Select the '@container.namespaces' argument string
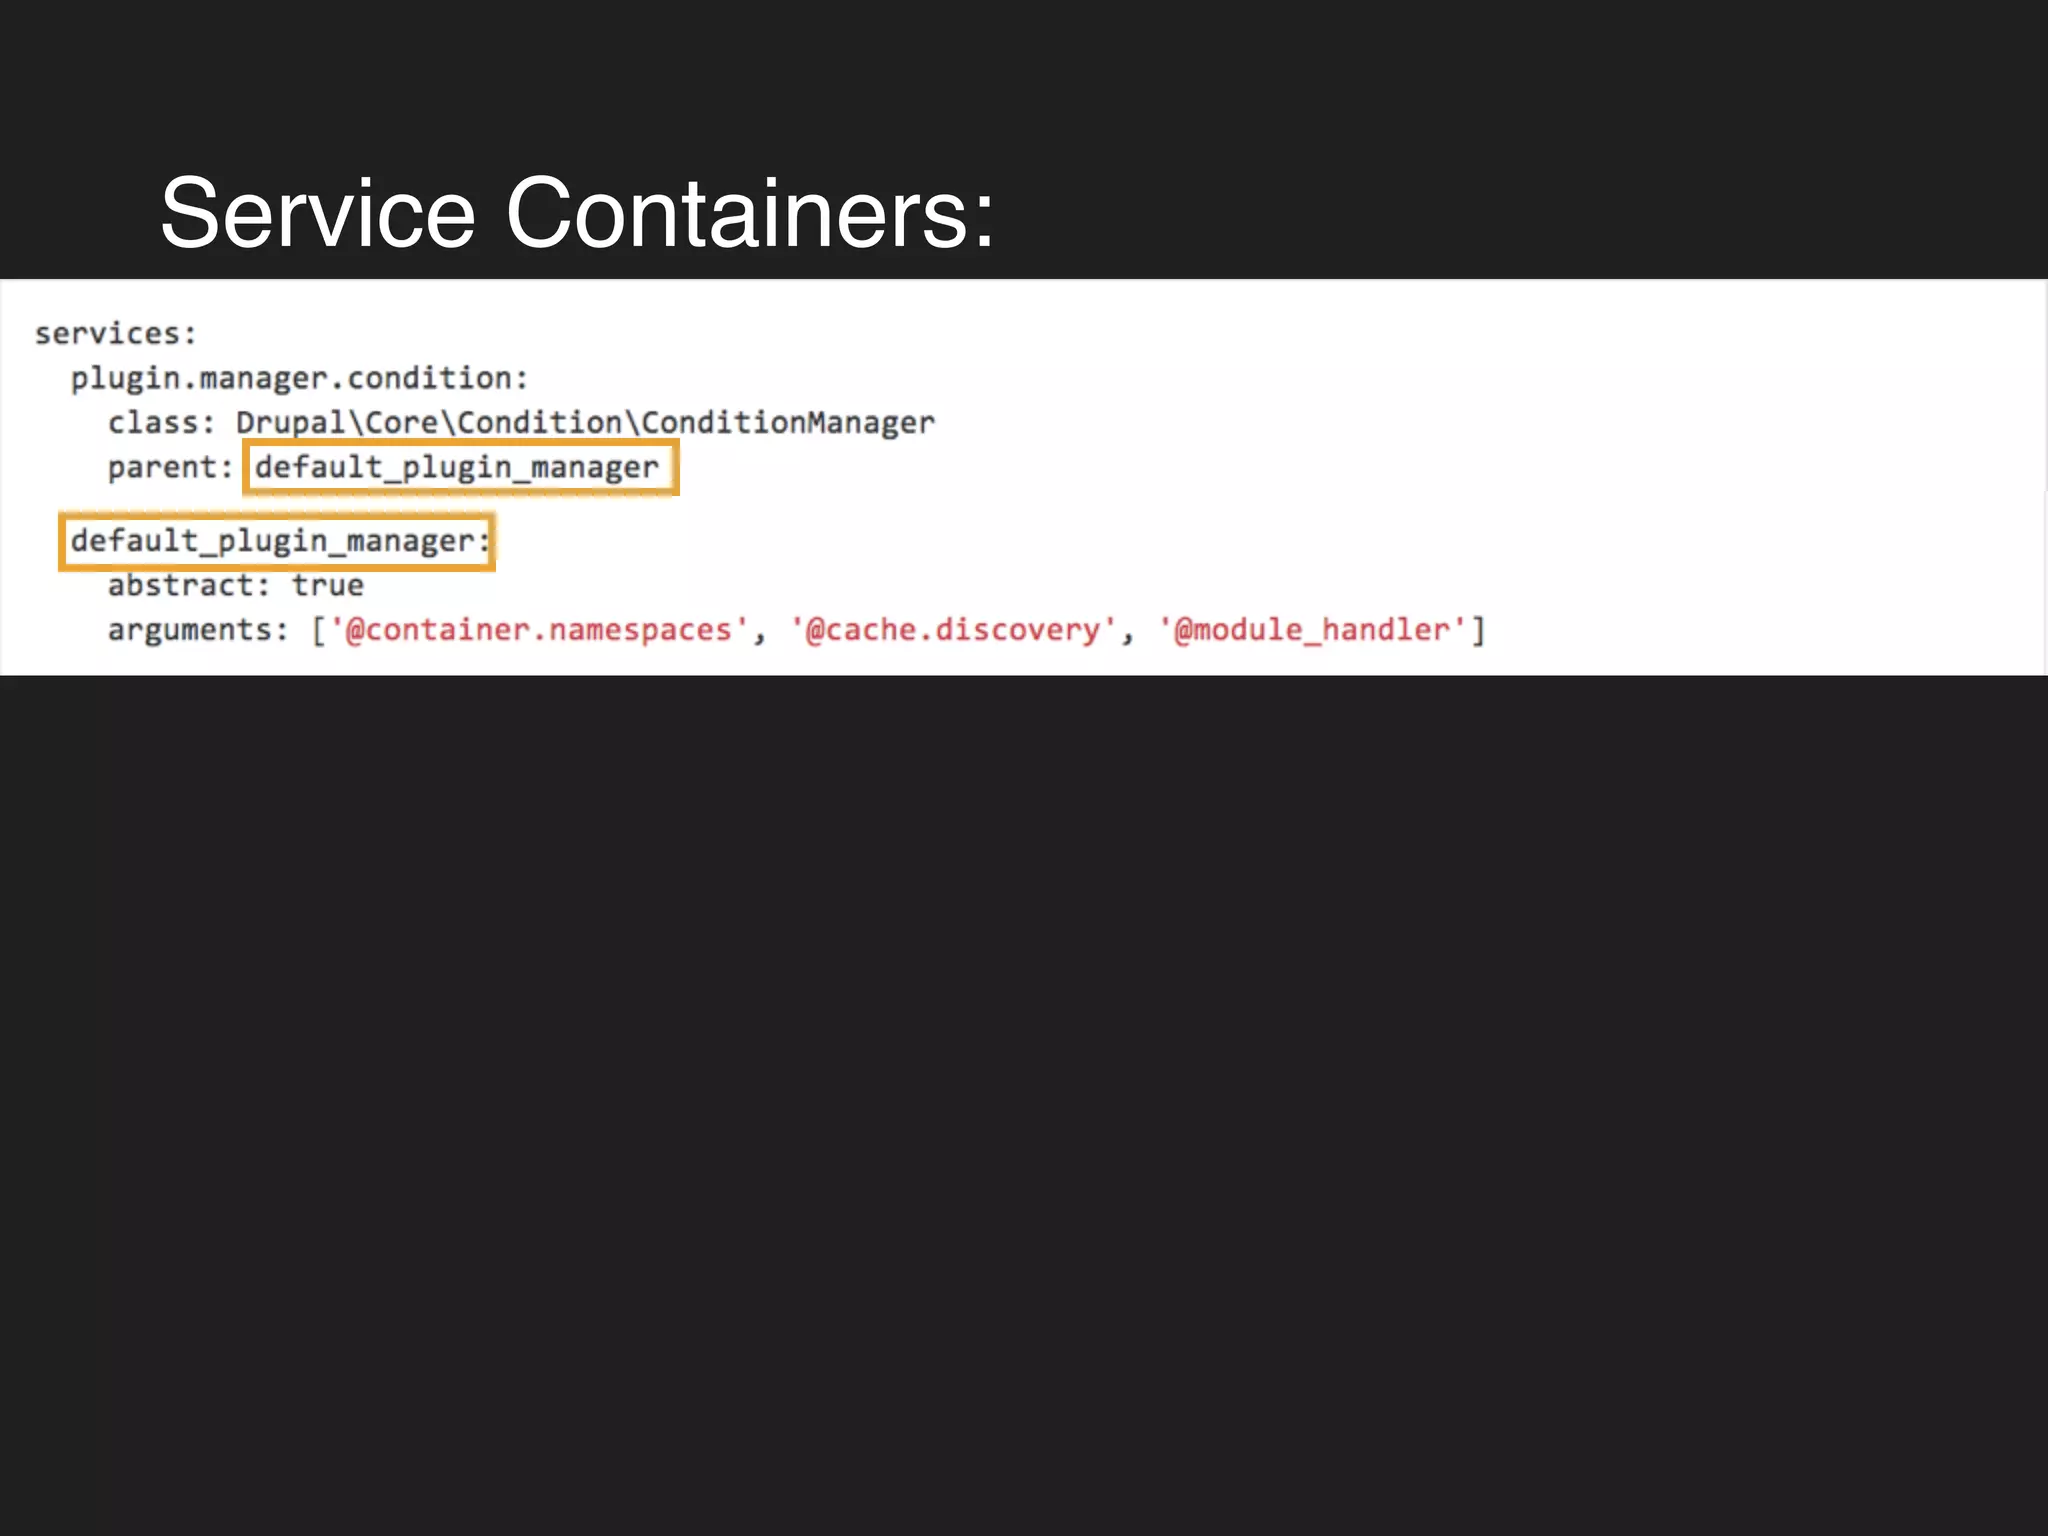The width and height of the screenshot is (2048, 1536). [x=539, y=630]
